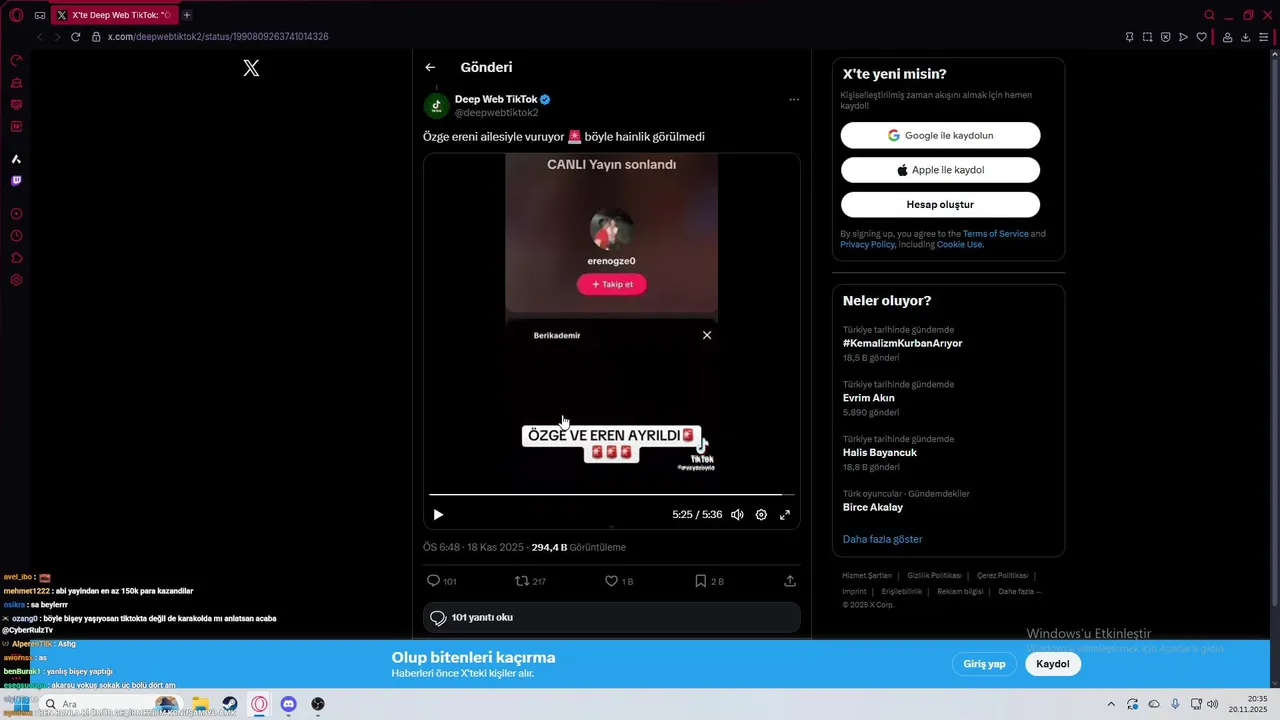
Task: Open the Aria AI sidebar icon
Action: tap(16, 159)
